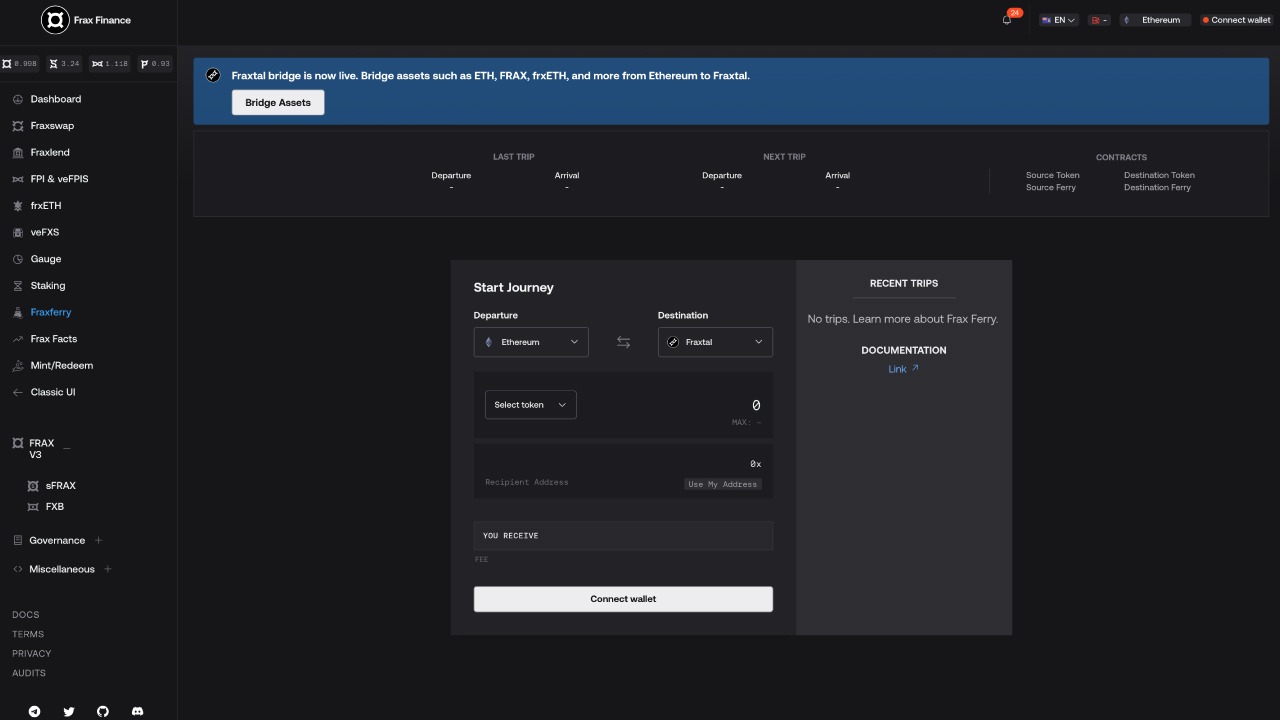Switch to Classic UI
Screen dimensions: 1280x720
click(x=52, y=392)
